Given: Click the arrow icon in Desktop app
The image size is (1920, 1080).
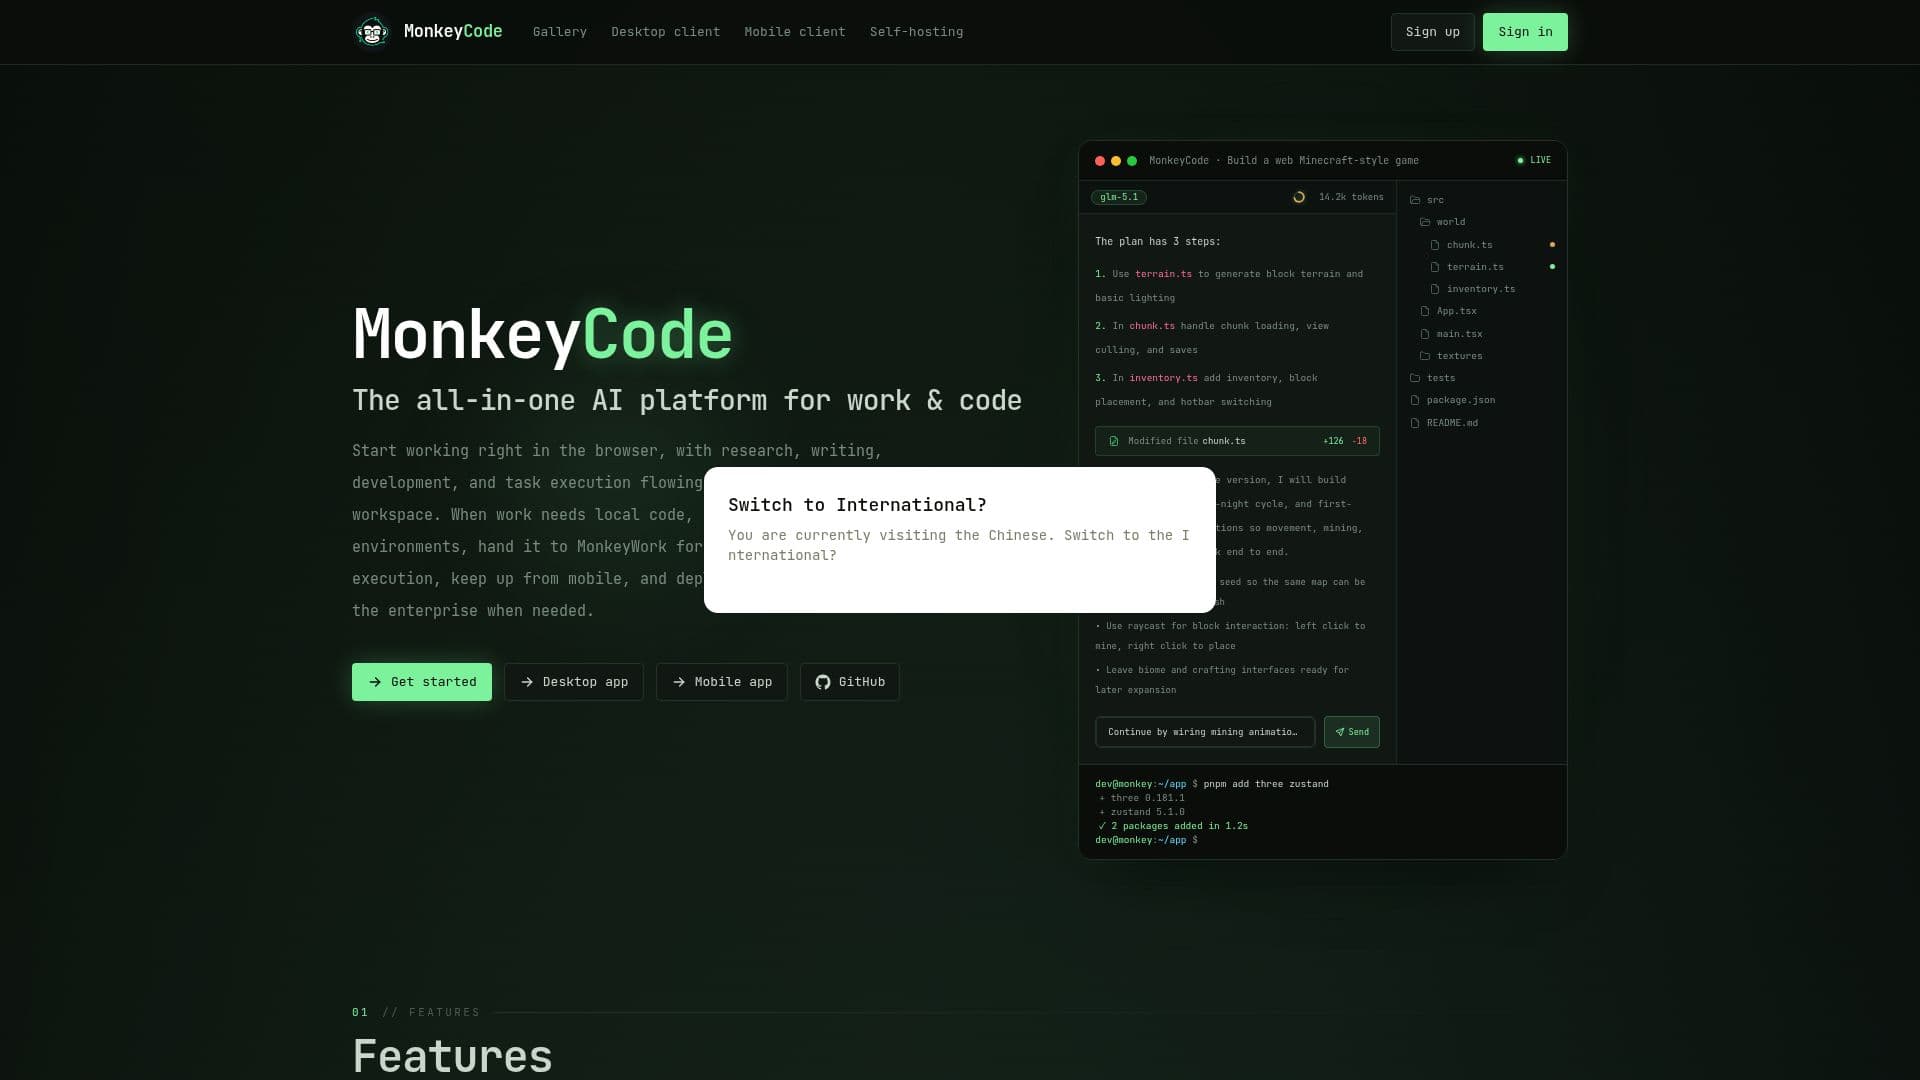Looking at the screenshot, I should 527,682.
